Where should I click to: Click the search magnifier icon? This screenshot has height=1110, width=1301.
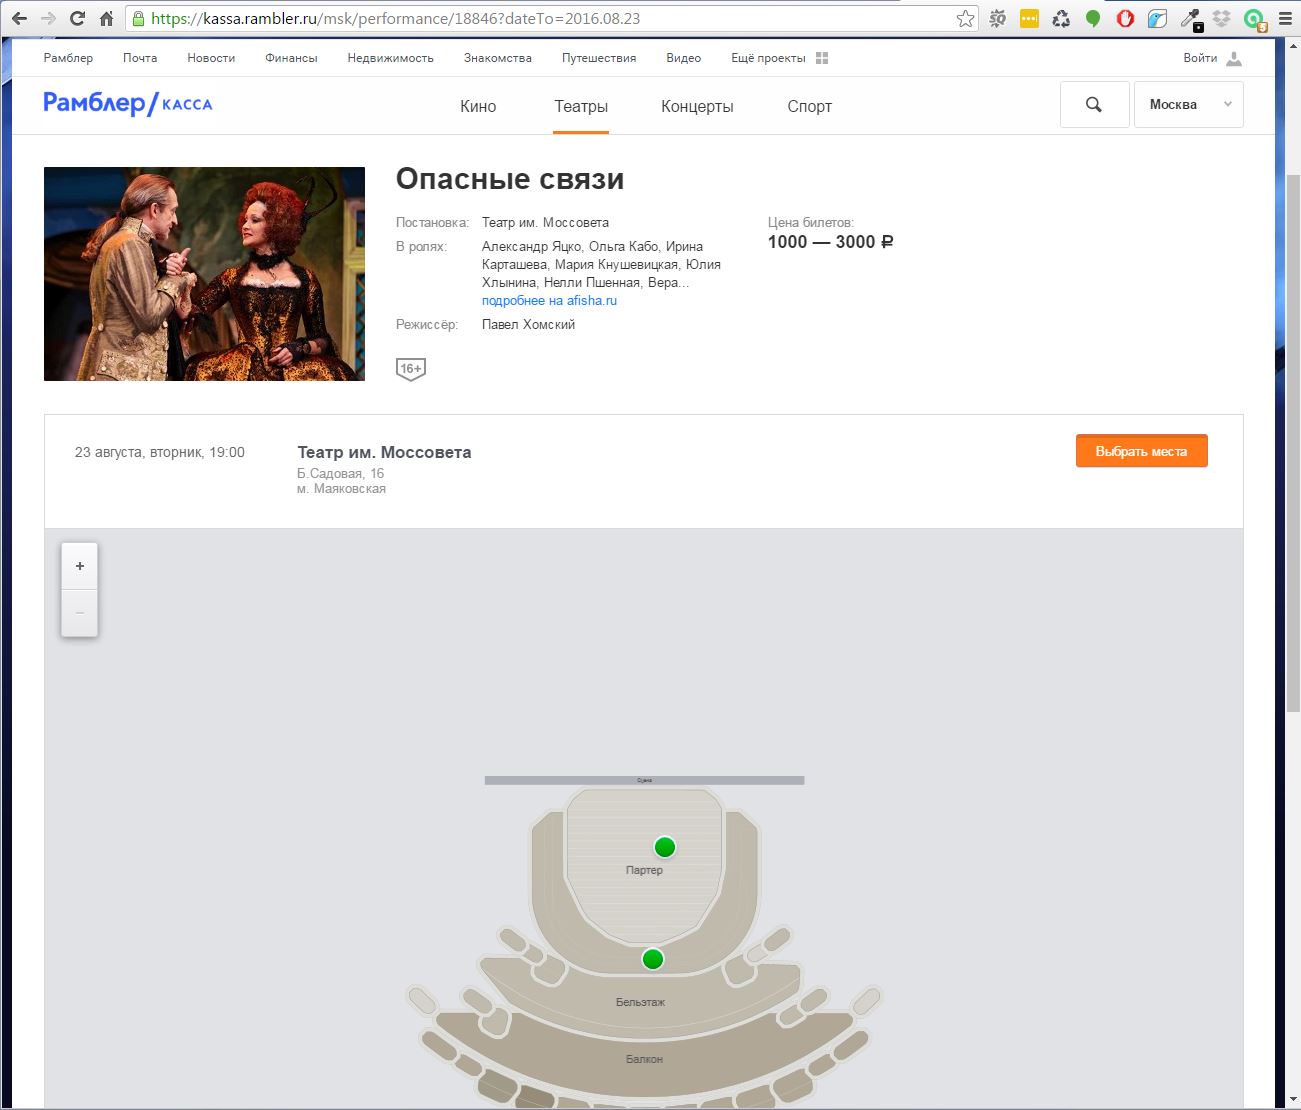tap(1094, 105)
